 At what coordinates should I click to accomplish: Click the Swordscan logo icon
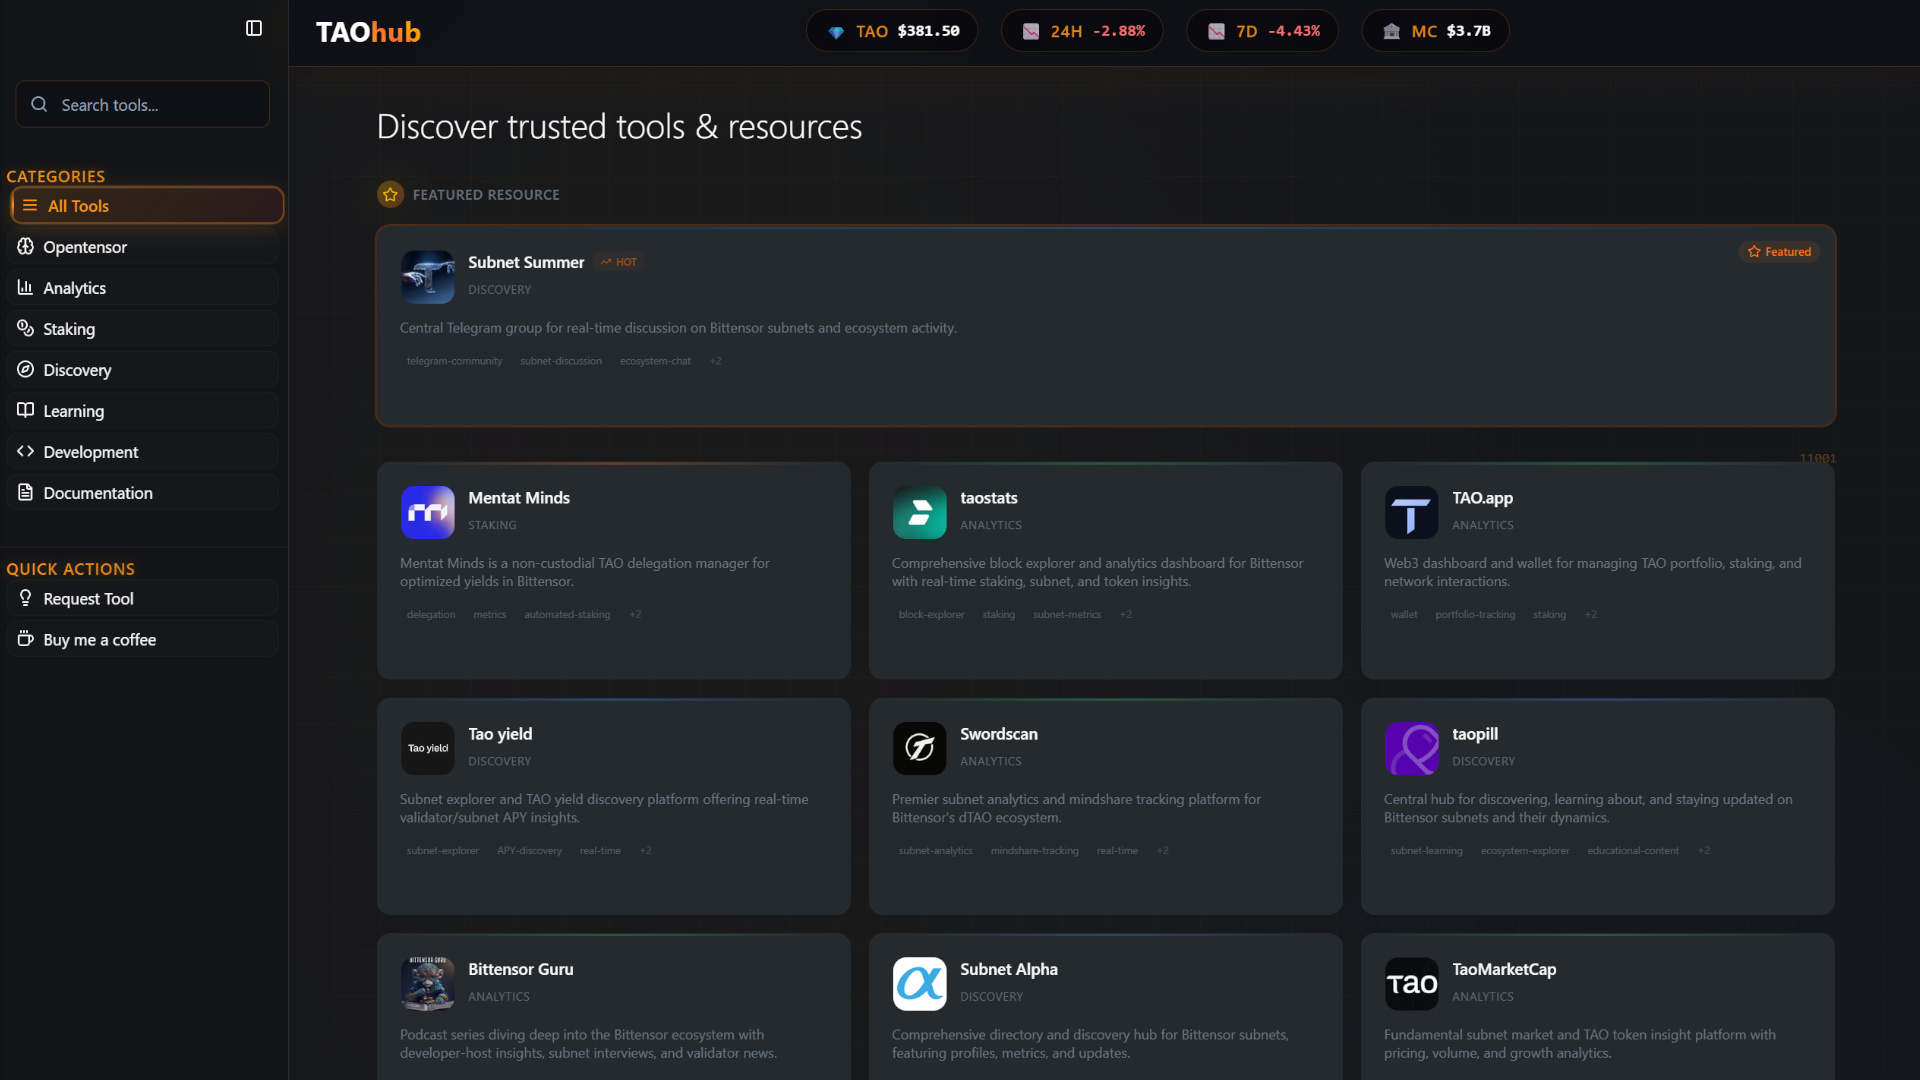(919, 748)
